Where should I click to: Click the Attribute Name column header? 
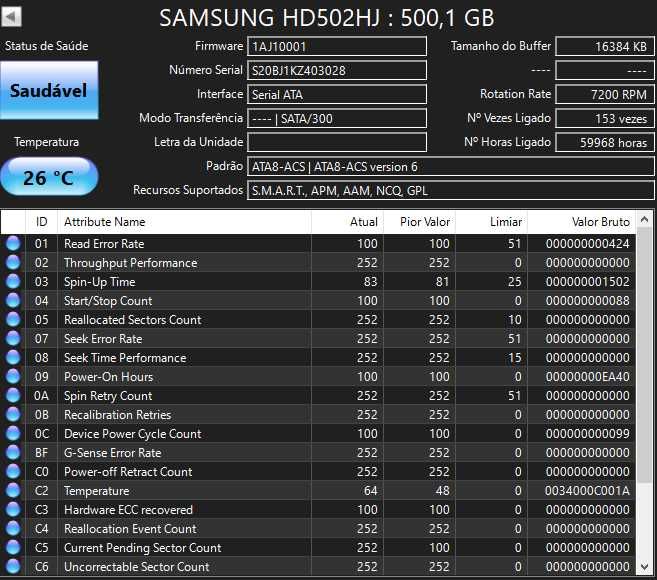(x=184, y=222)
